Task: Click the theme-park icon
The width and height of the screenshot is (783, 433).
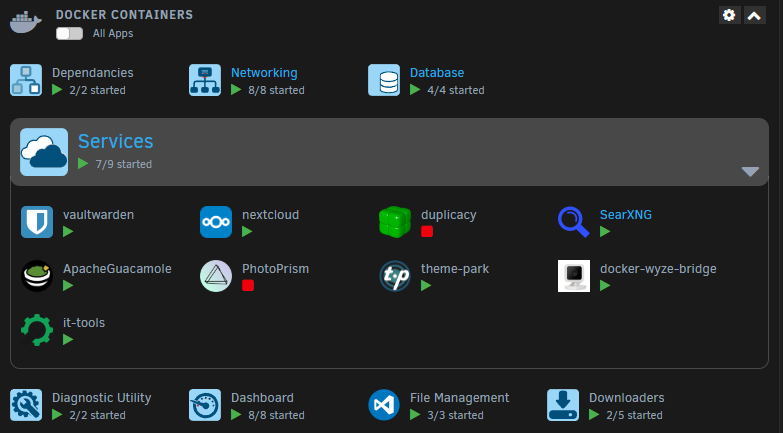Action: [x=395, y=276]
